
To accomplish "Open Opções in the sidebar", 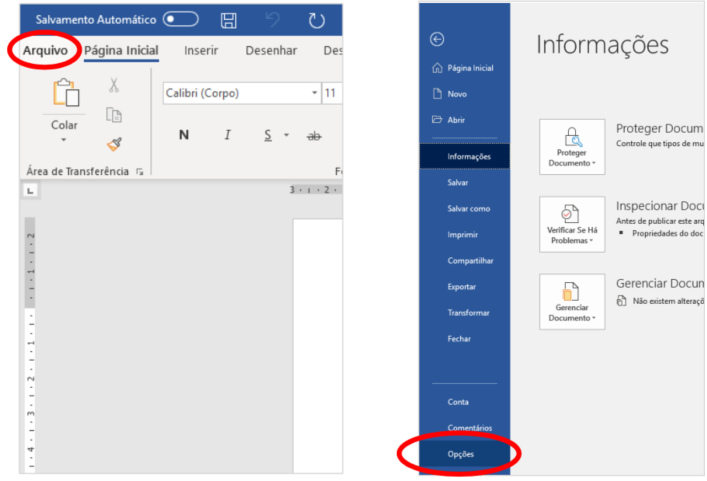I will (x=464, y=454).
